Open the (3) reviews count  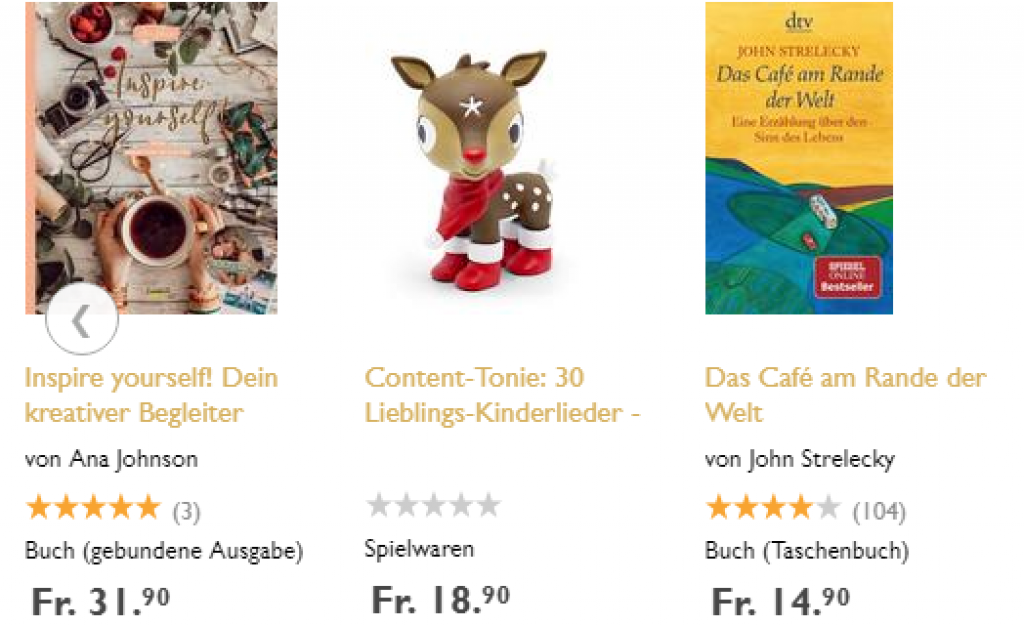(186, 511)
